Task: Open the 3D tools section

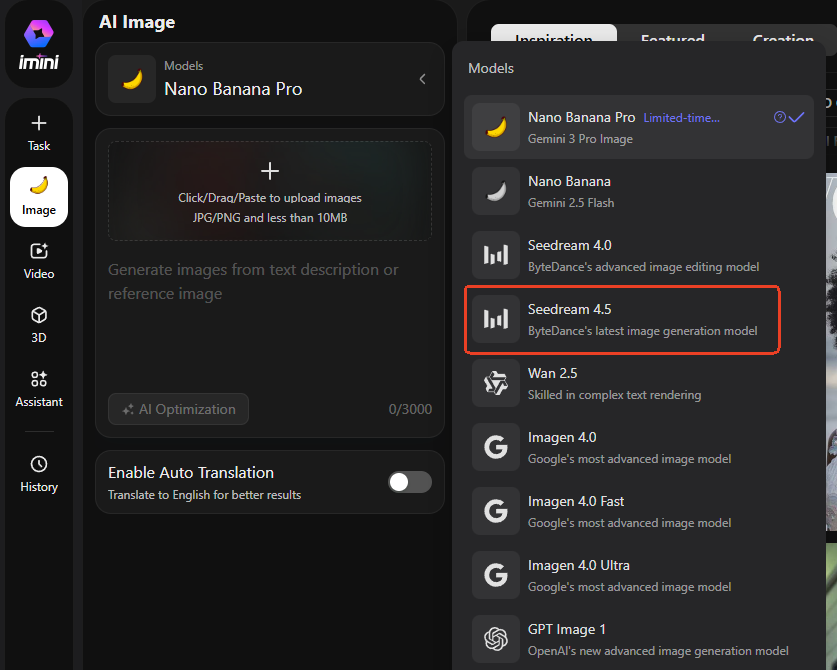Action: coord(39,324)
